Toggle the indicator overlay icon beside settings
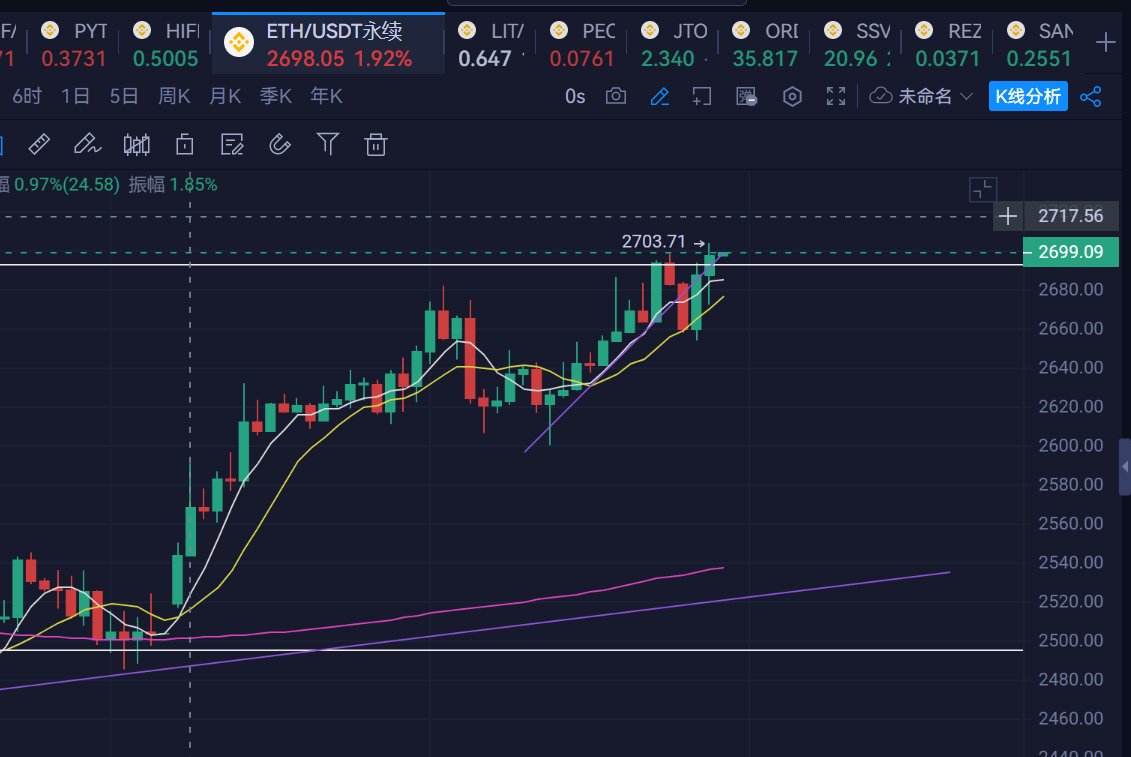Screen dimensions: 1131x757 tap(746, 96)
